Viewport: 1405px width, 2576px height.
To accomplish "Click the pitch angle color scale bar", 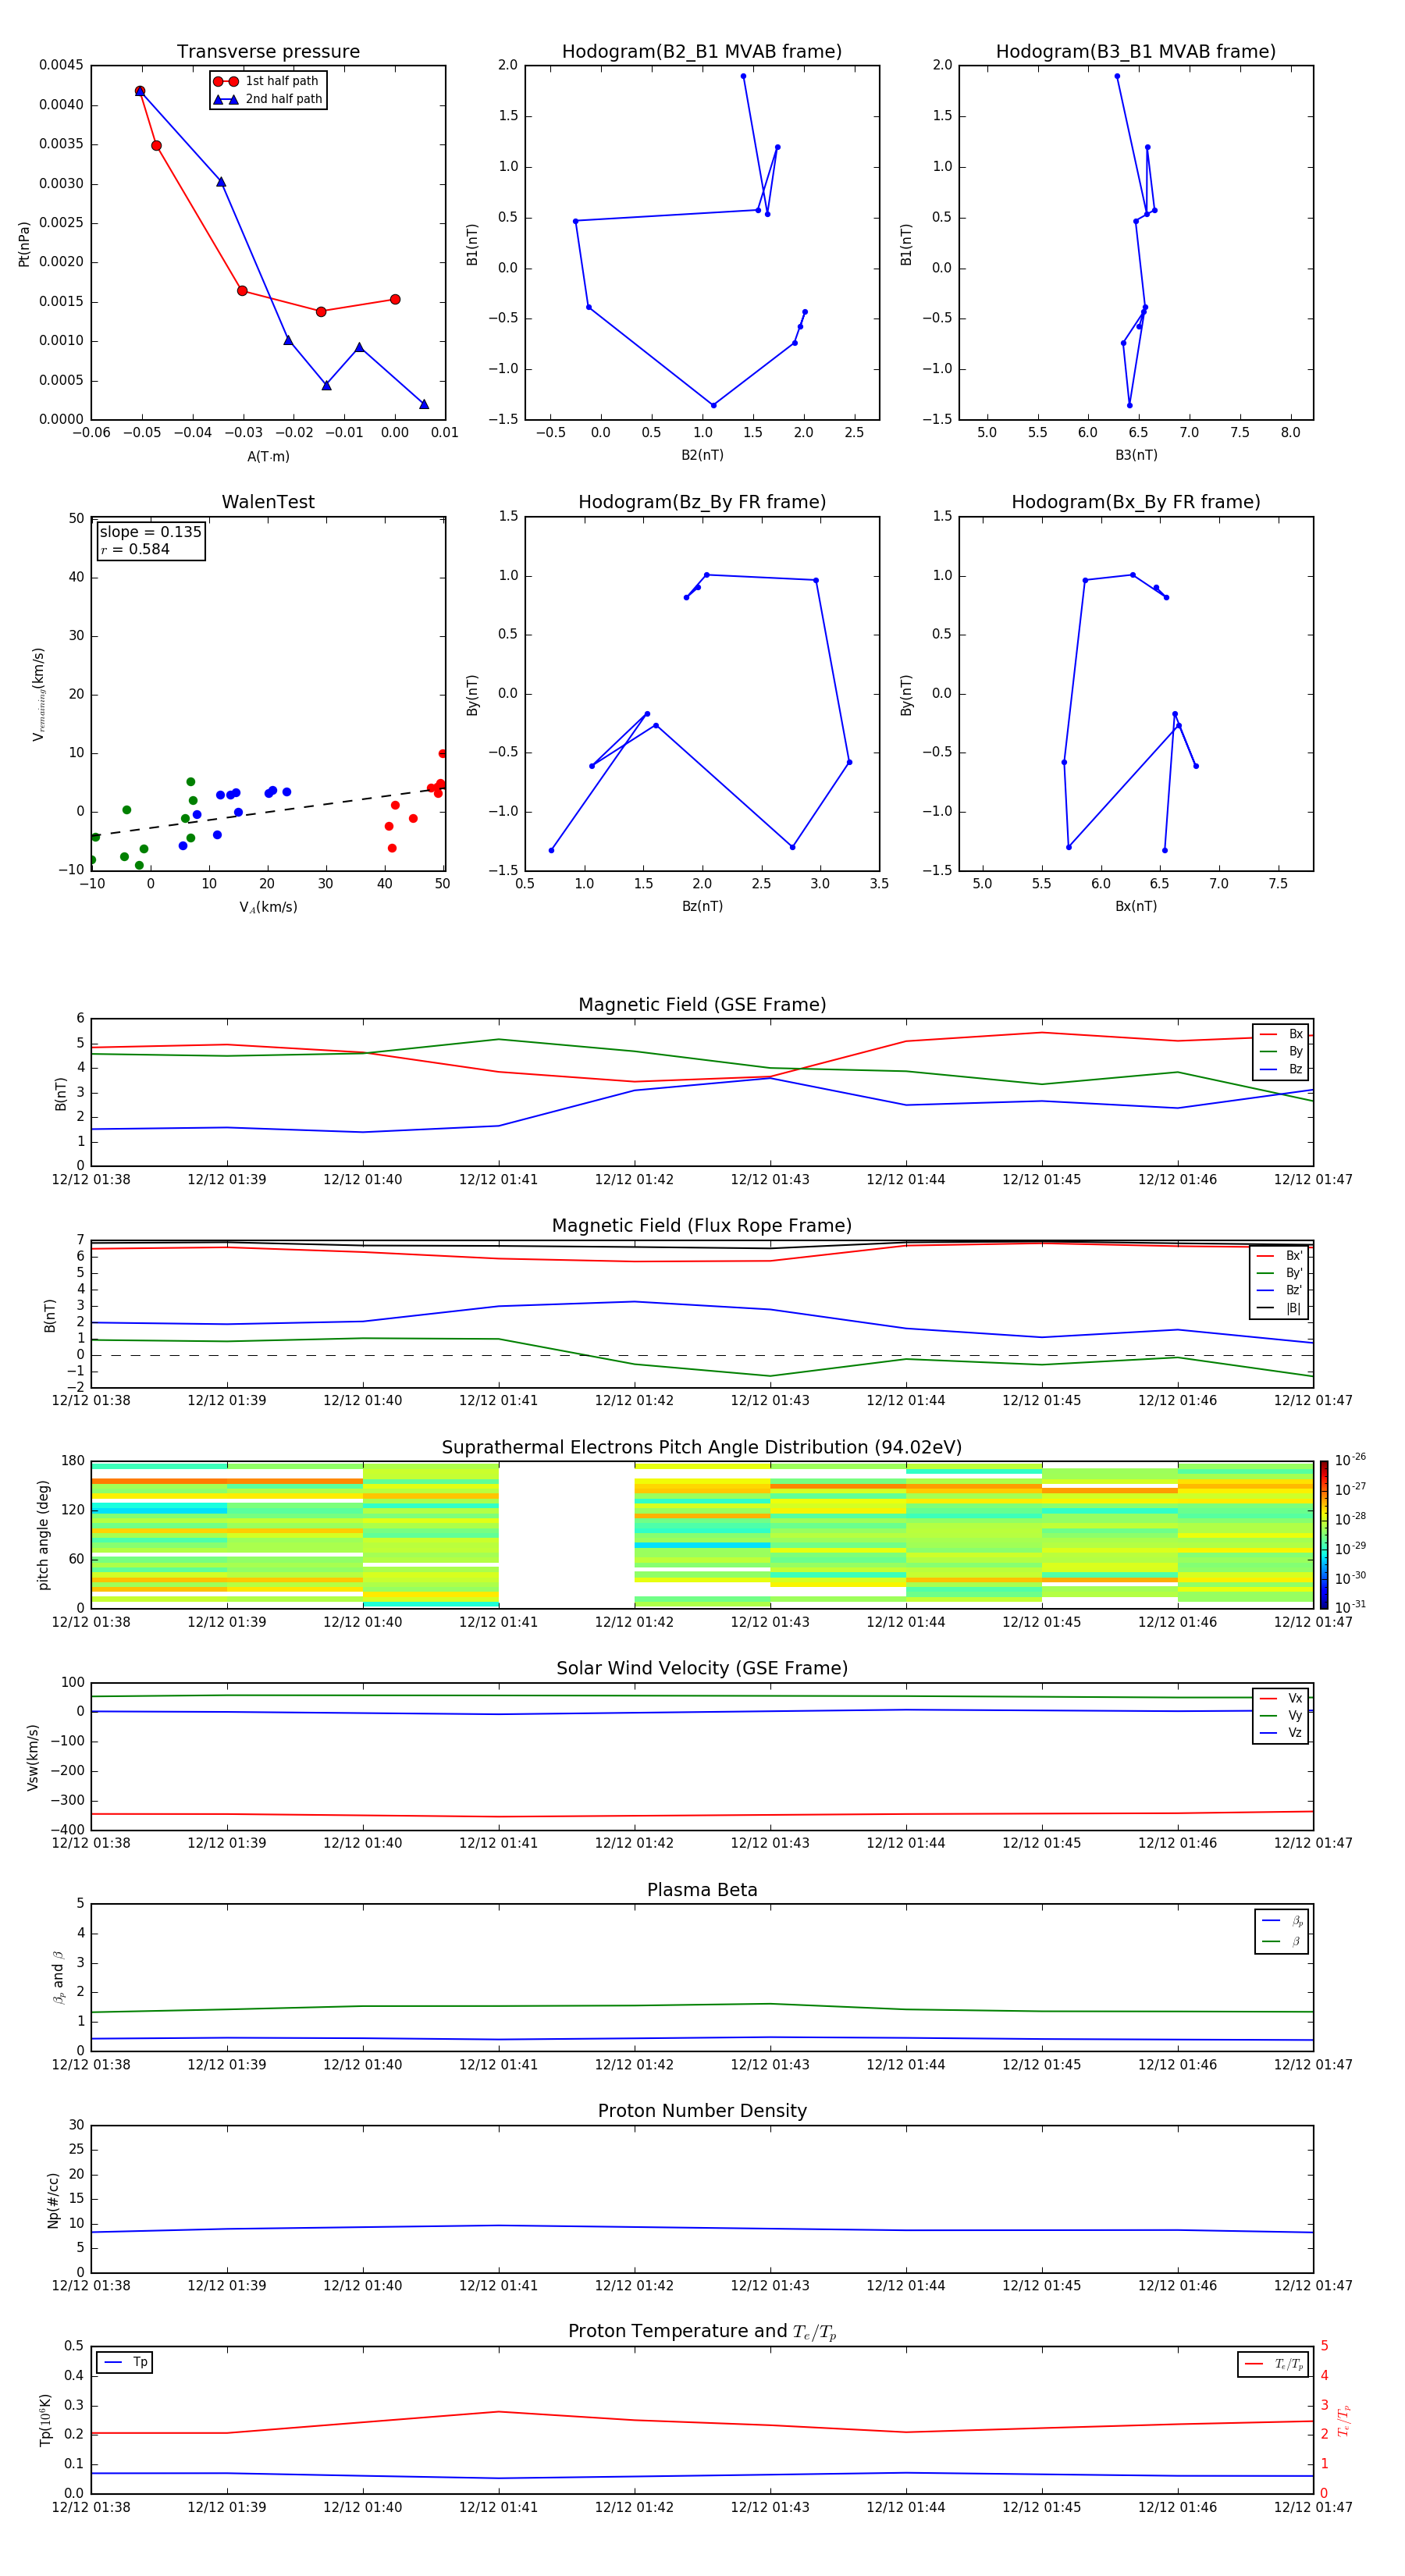I will tap(1324, 1534).
